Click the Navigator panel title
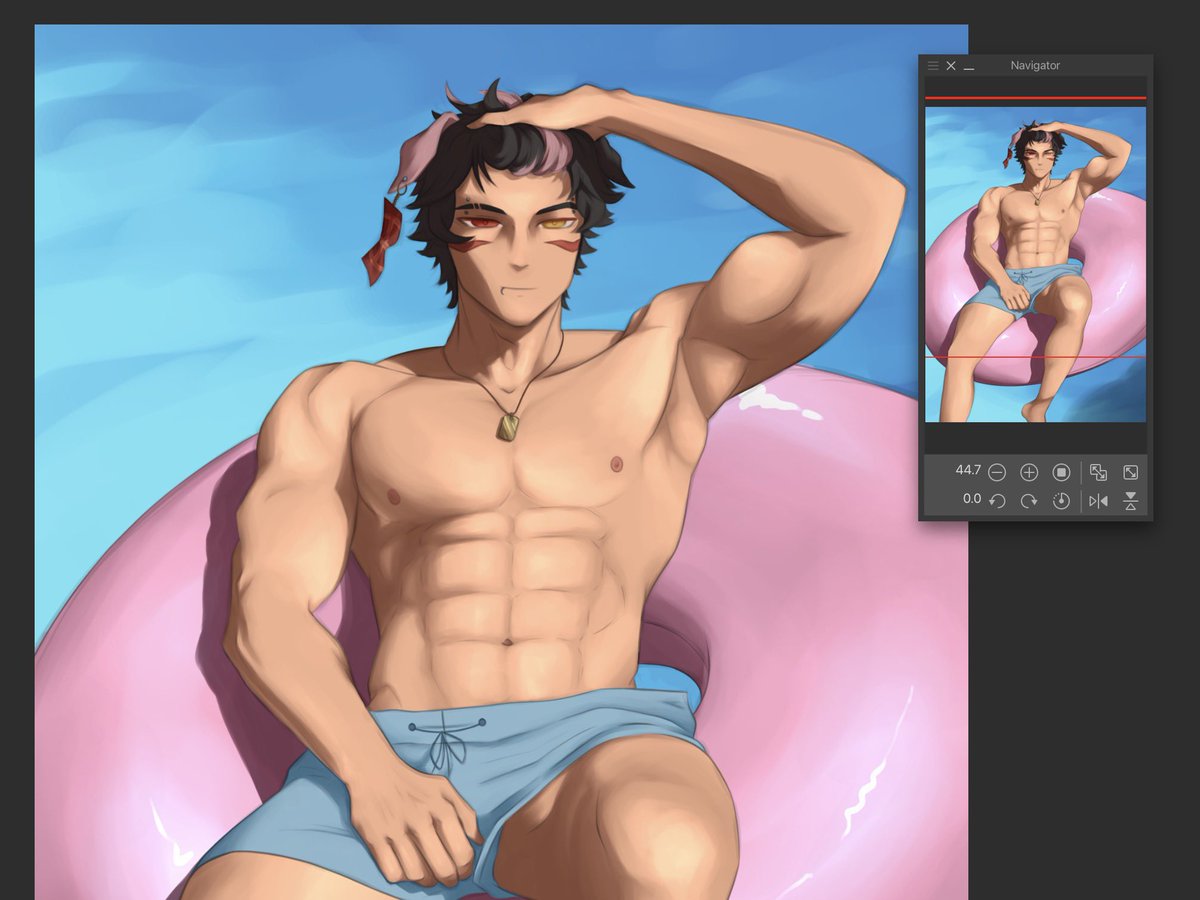 tap(1035, 65)
